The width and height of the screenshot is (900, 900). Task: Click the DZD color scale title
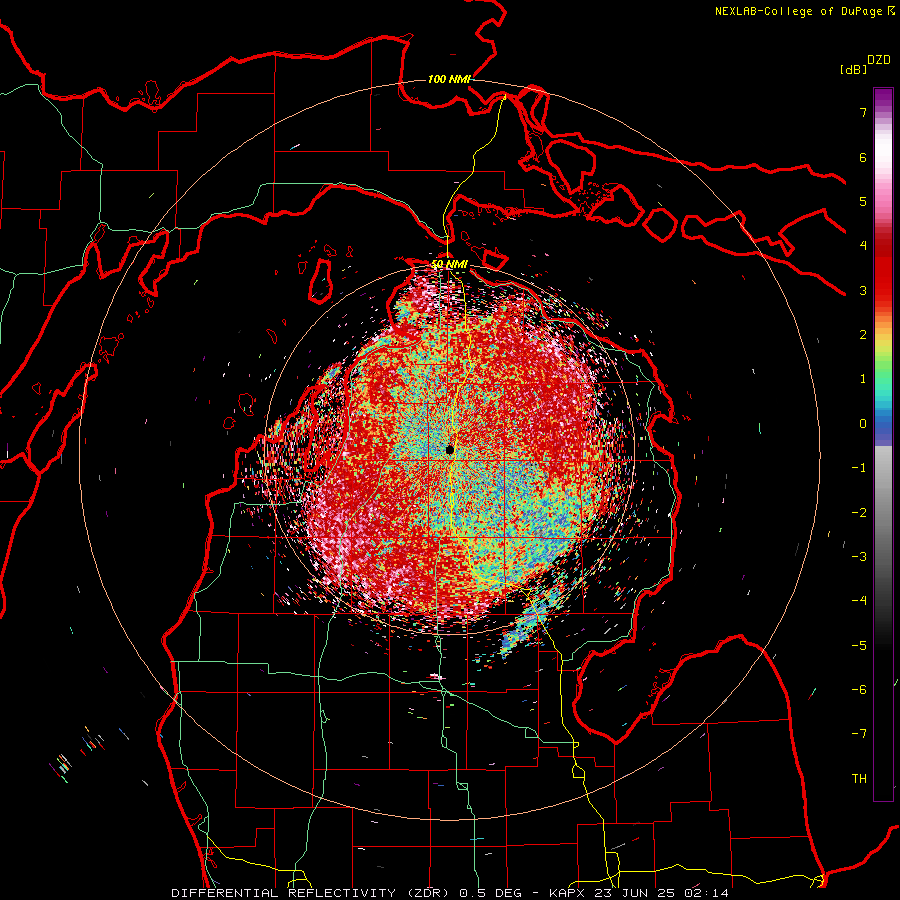tap(879, 60)
